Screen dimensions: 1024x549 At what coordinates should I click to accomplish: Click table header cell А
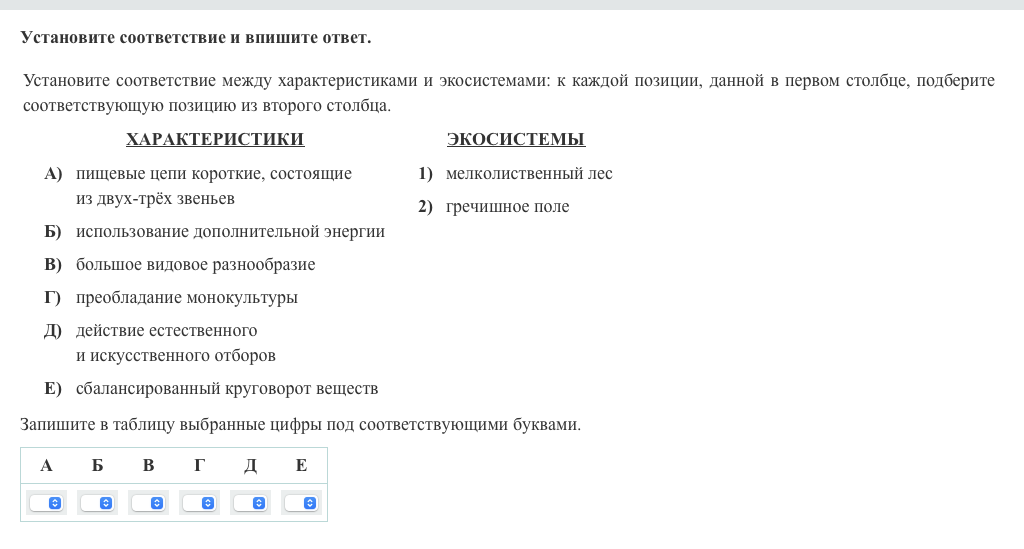(x=46, y=465)
